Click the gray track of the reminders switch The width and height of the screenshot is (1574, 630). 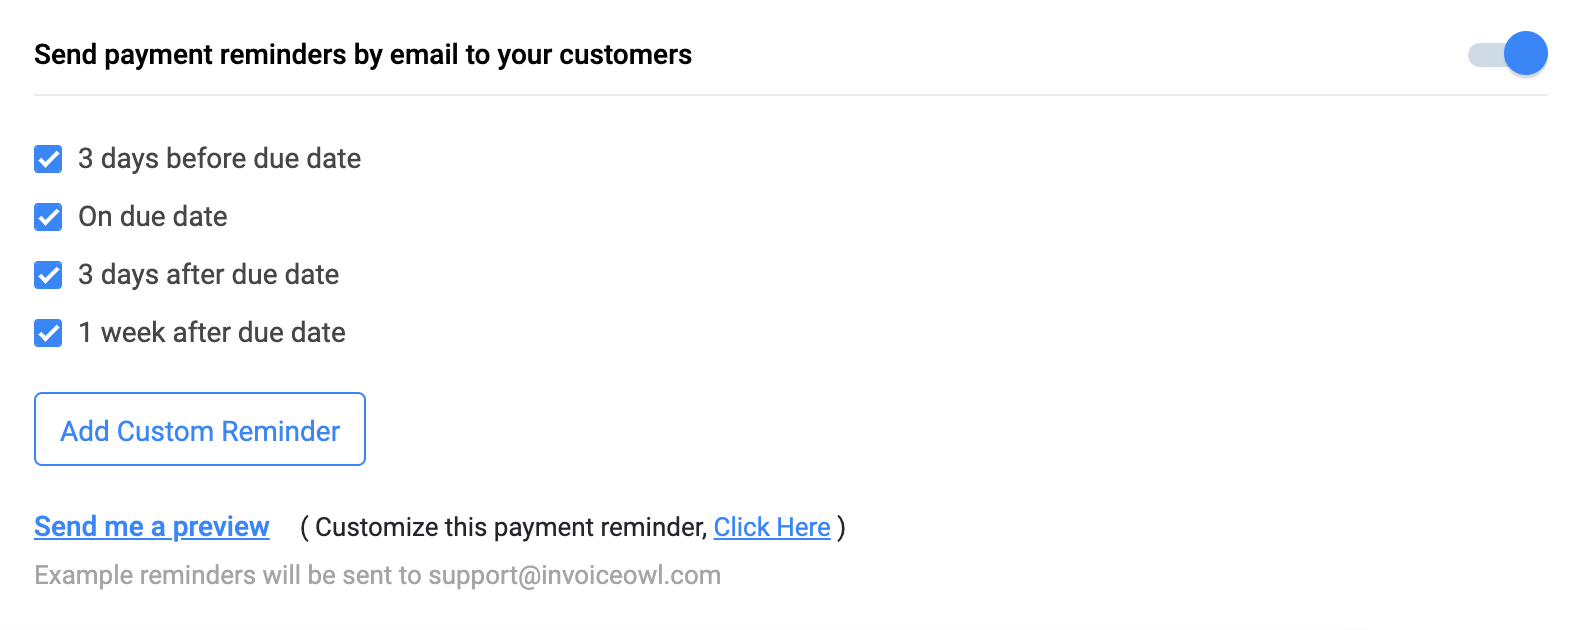click(x=1483, y=55)
